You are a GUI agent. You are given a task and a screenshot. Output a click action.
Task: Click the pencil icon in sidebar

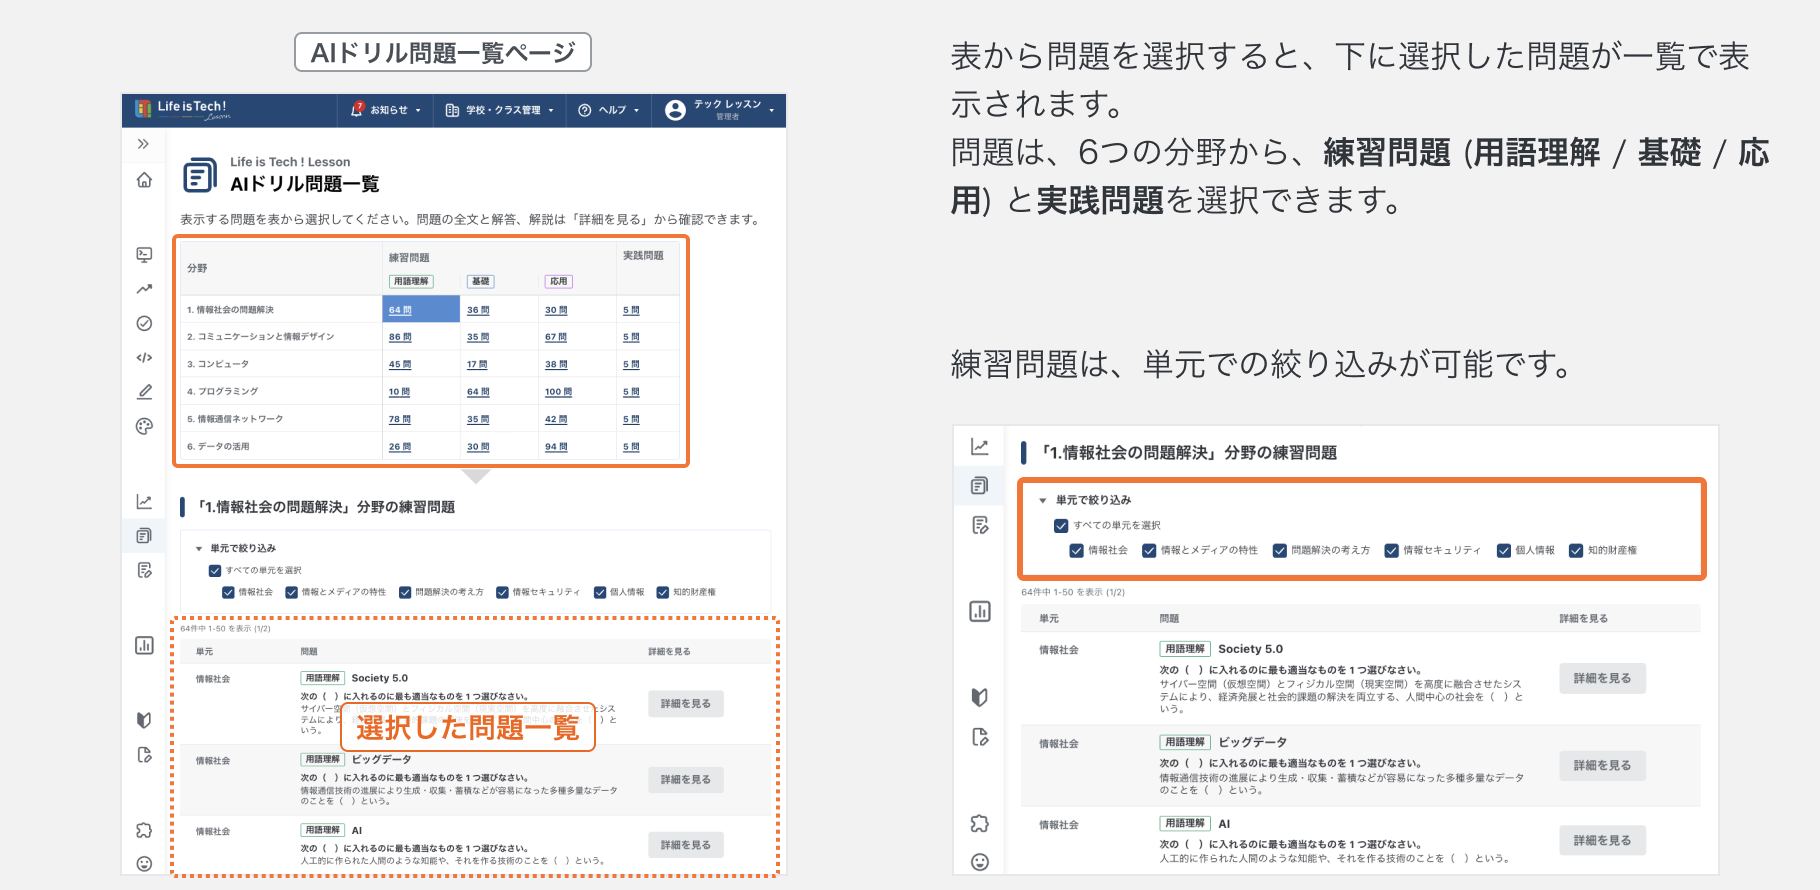pyautogui.click(x=144, y=391)
